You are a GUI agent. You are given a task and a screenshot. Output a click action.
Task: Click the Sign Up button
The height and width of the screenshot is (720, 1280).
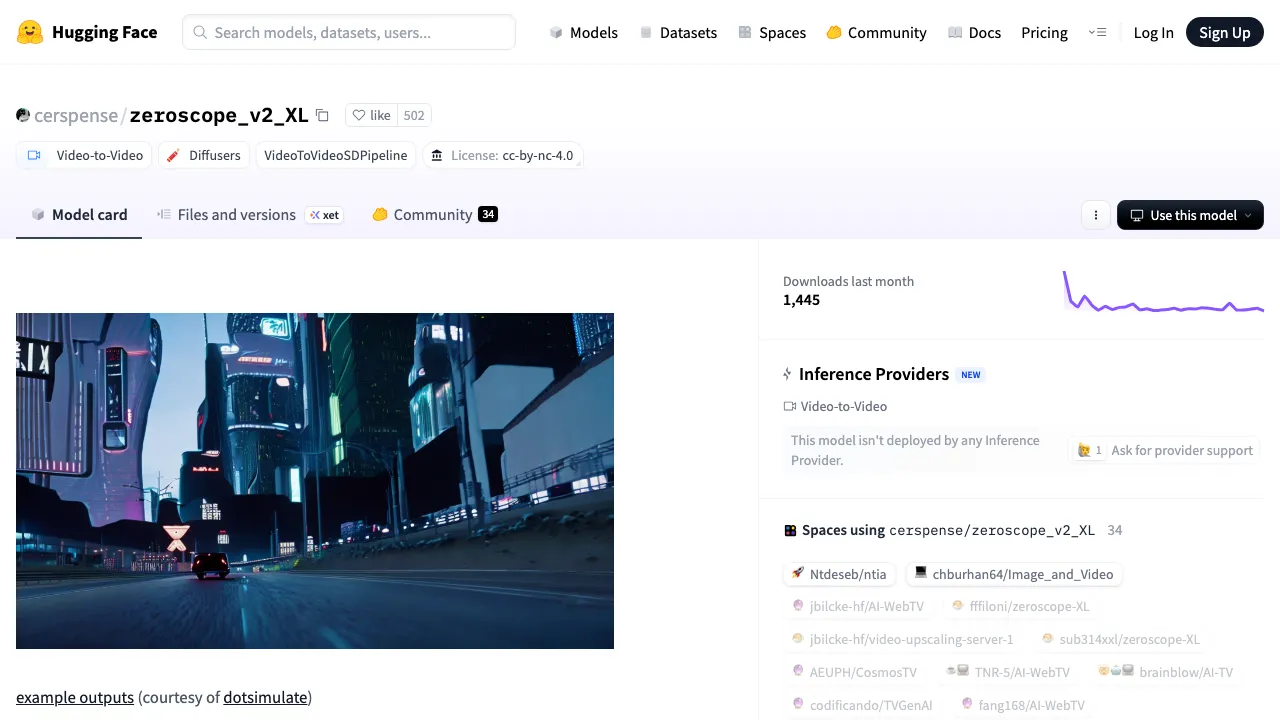1224,33
